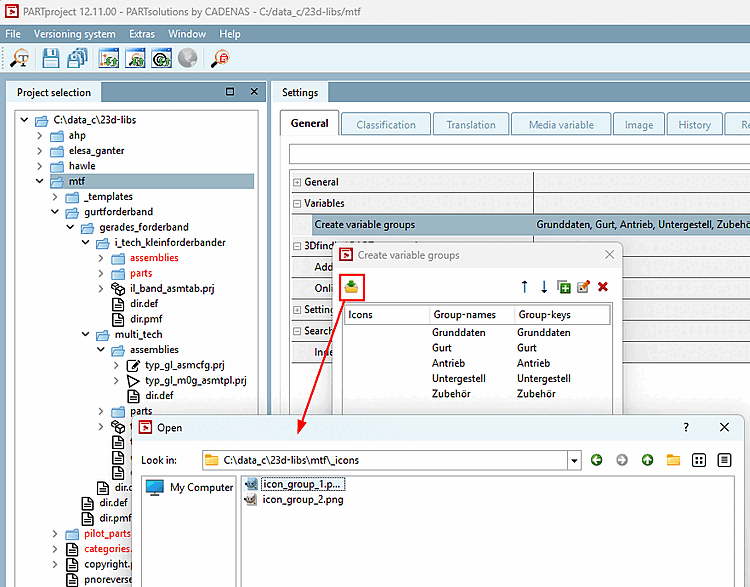Select file icon_group_1.p...
Image resolution: width=750 pixels, height=587 pixels.
[x=303, y=485]
